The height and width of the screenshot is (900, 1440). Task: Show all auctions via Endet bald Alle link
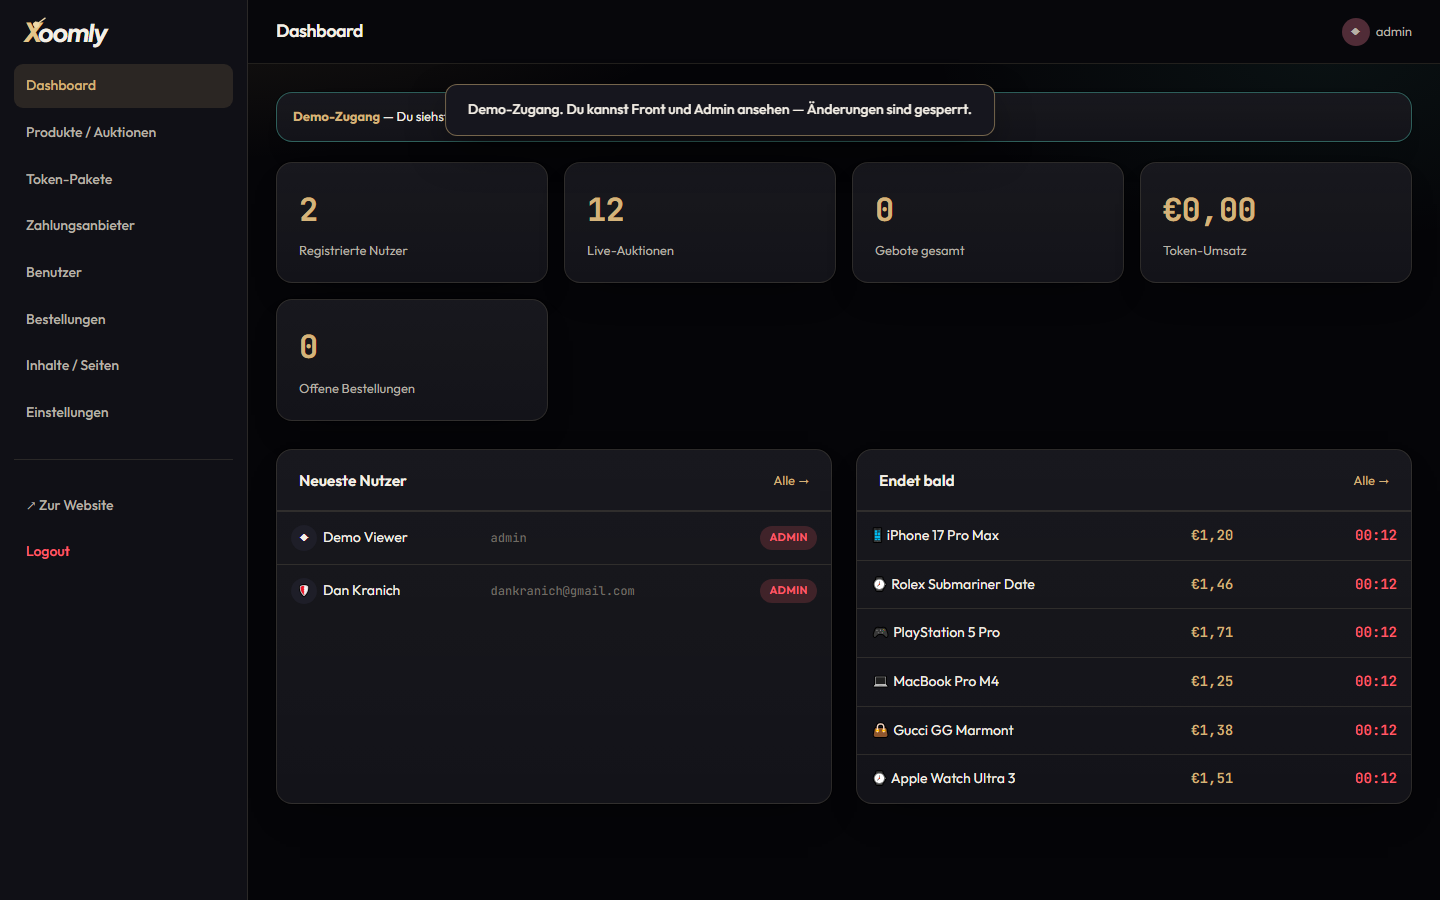(1371, 481)
